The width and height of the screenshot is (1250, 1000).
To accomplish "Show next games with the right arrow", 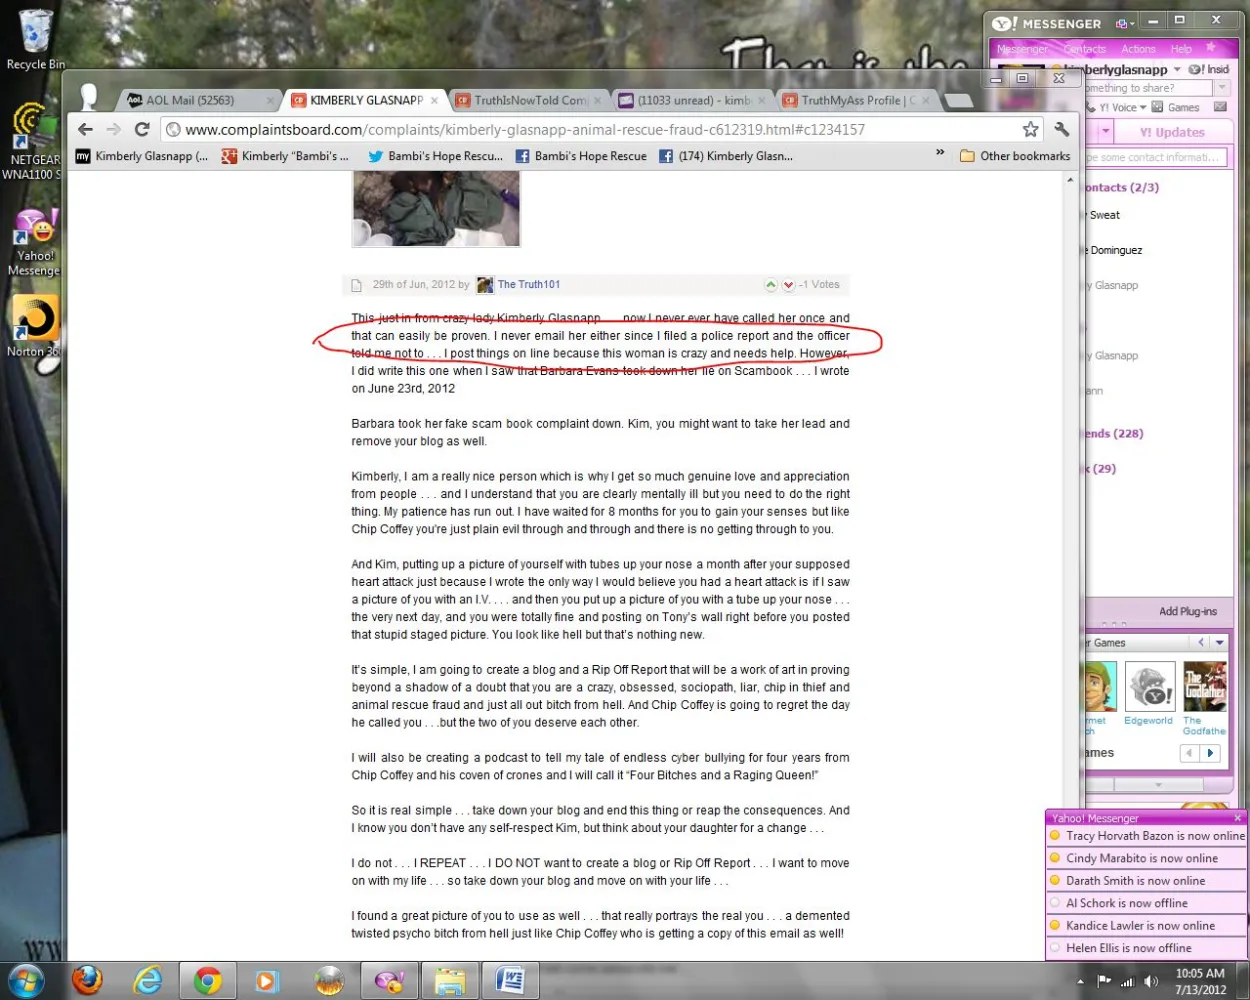I will coord(1210,753).
